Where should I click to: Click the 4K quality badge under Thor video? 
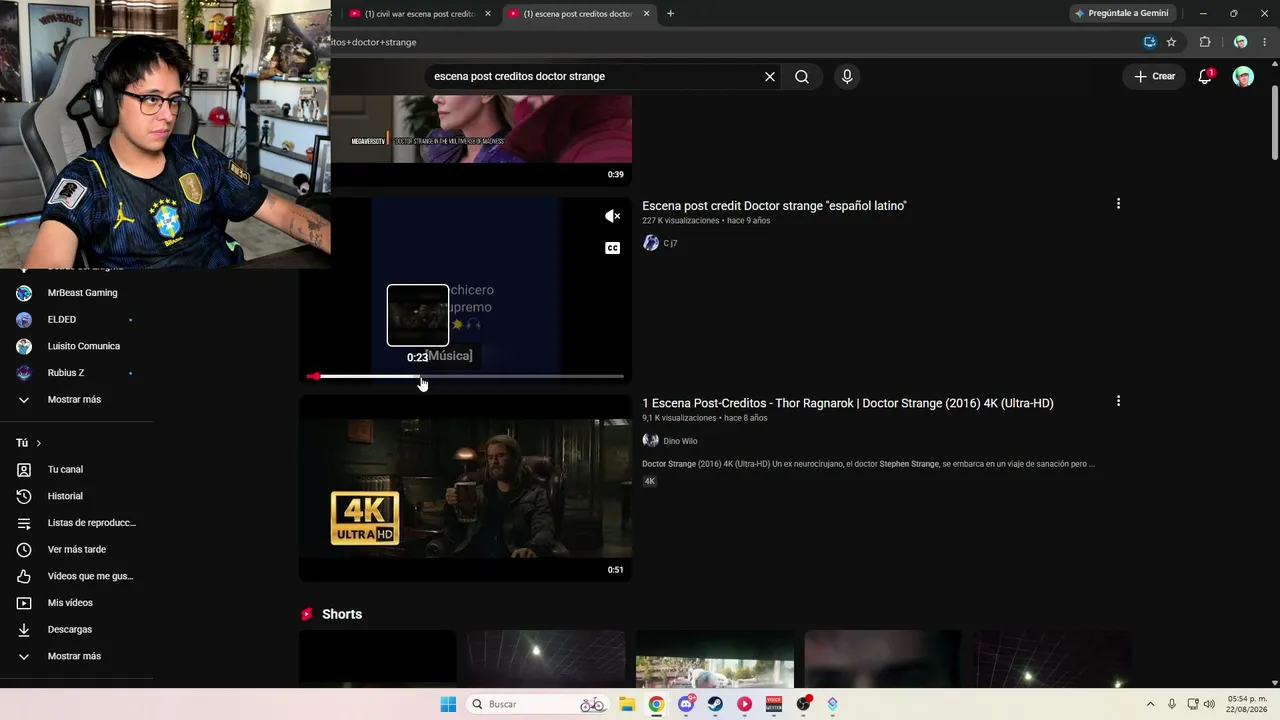(649, 481)
